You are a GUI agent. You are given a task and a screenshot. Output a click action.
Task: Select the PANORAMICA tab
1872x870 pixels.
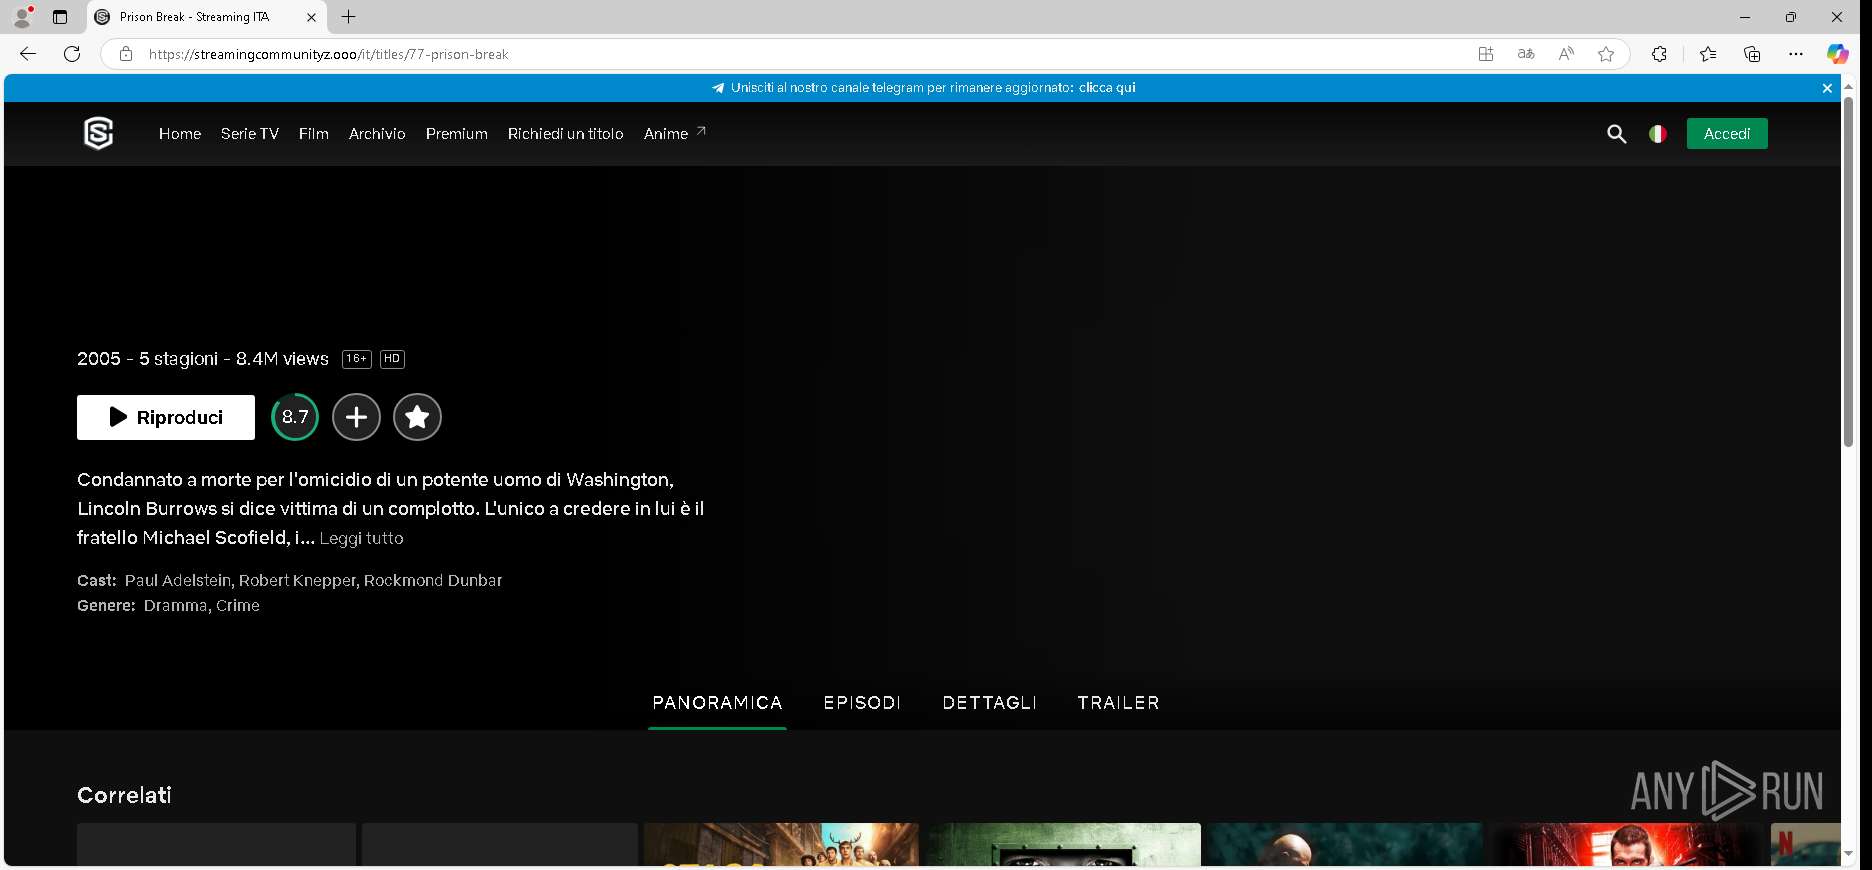pos(717,703)
